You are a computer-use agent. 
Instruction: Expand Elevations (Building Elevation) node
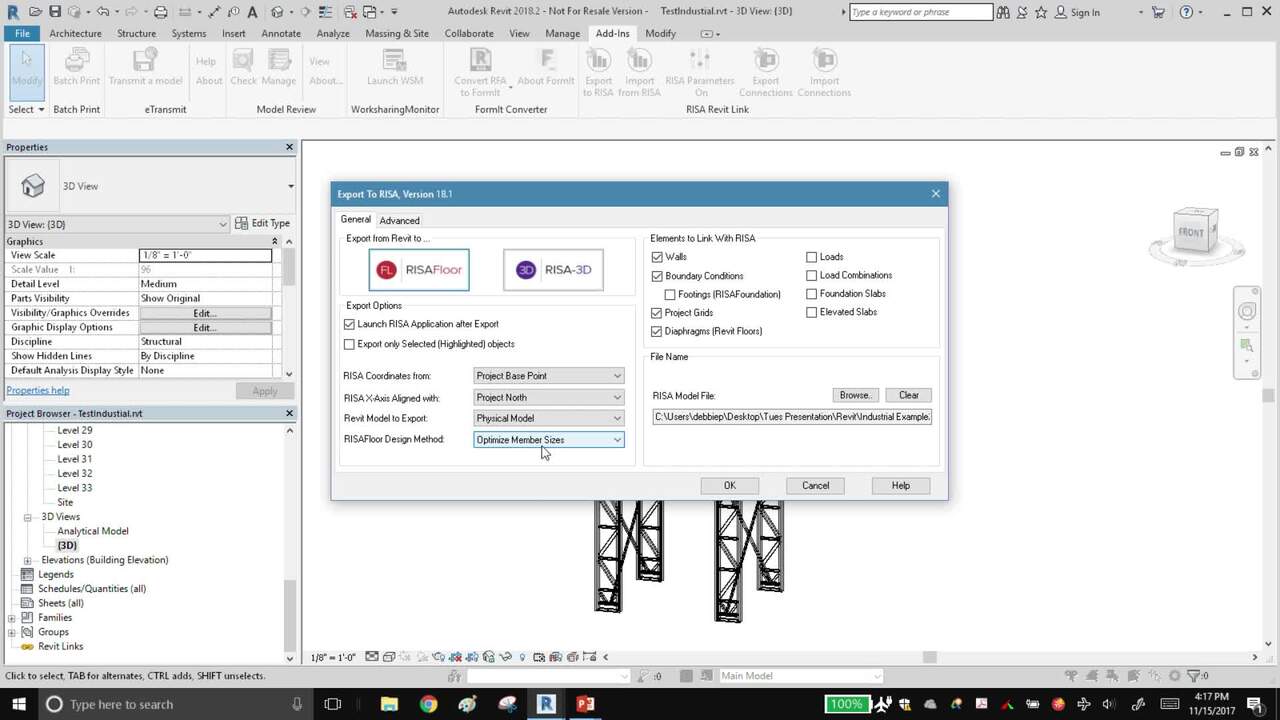click(x=28, y=560)
